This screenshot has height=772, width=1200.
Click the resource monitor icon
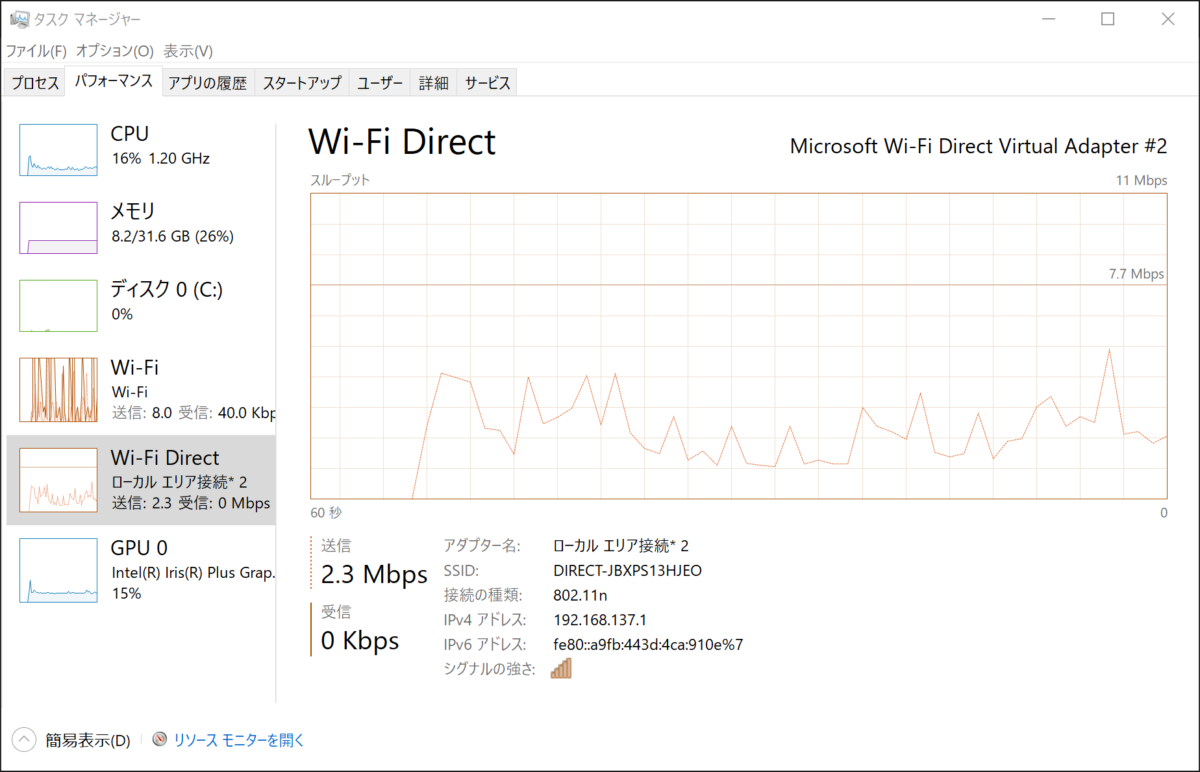[x=160, y=740]
